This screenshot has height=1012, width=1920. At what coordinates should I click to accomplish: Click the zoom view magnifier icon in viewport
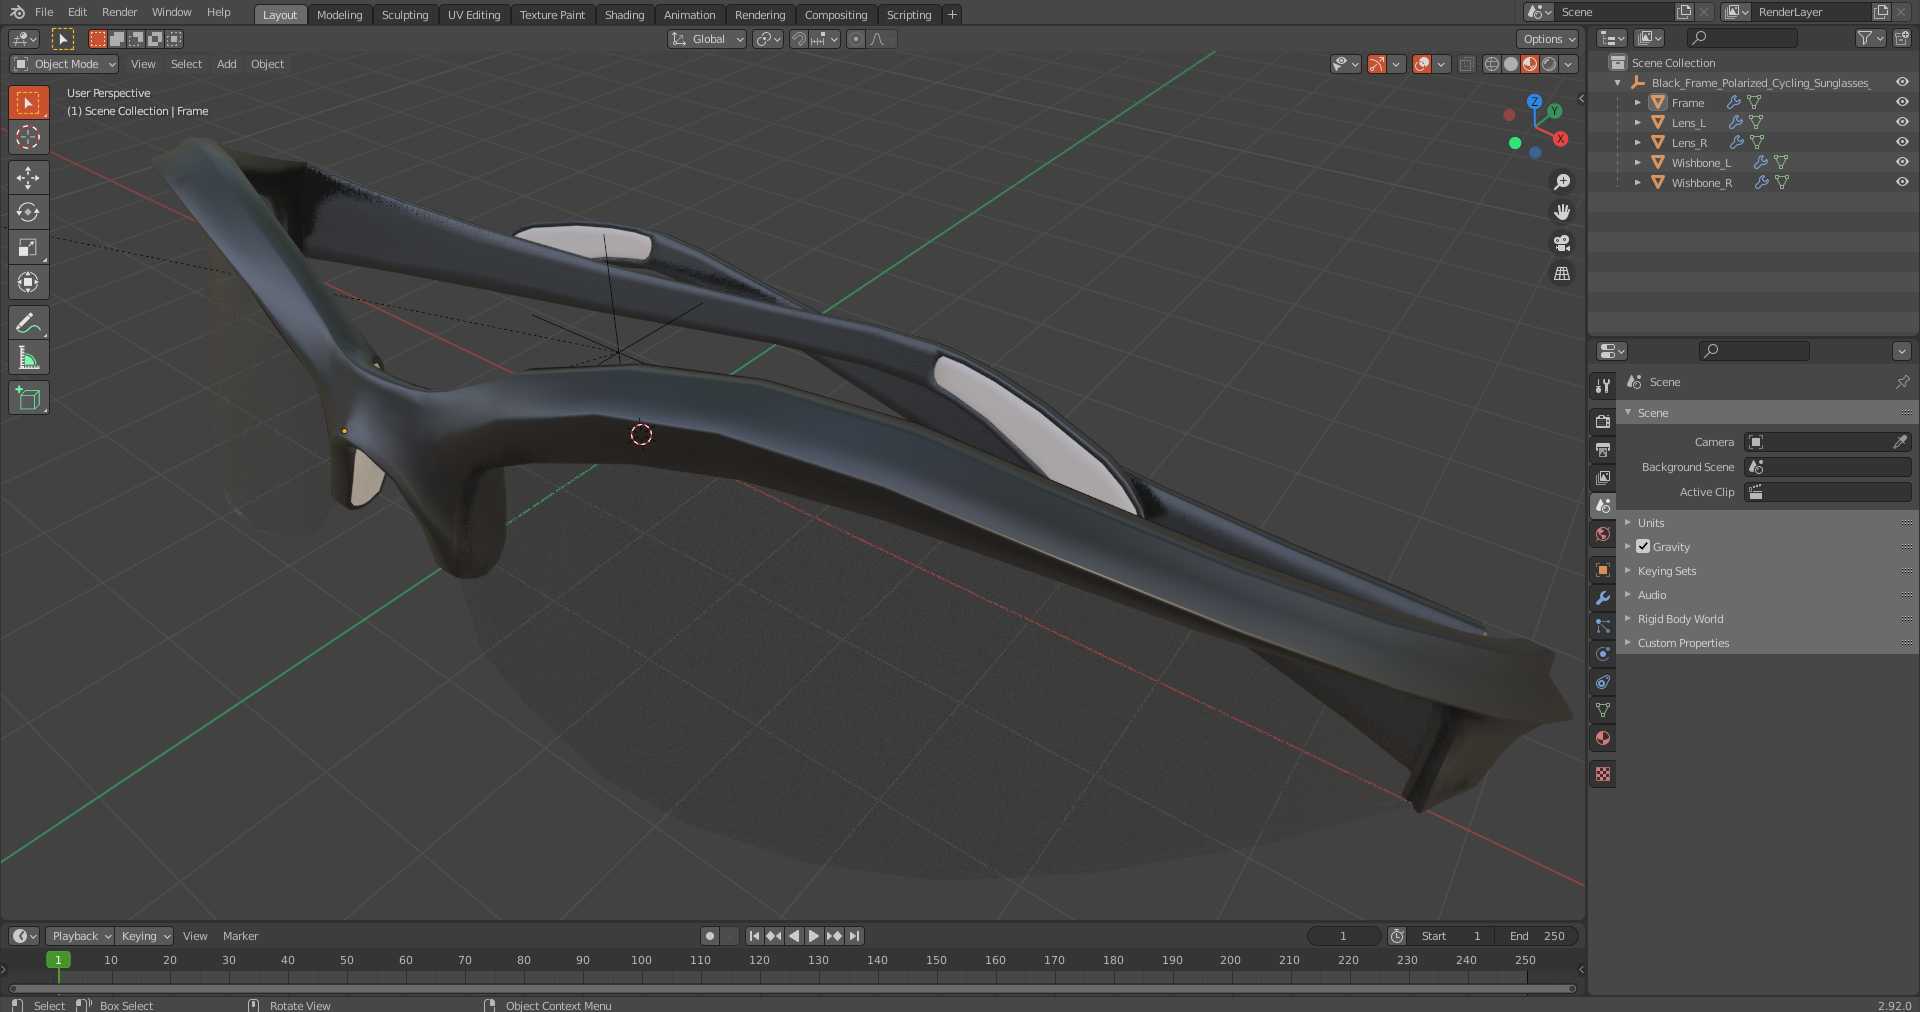[1562, 182]
